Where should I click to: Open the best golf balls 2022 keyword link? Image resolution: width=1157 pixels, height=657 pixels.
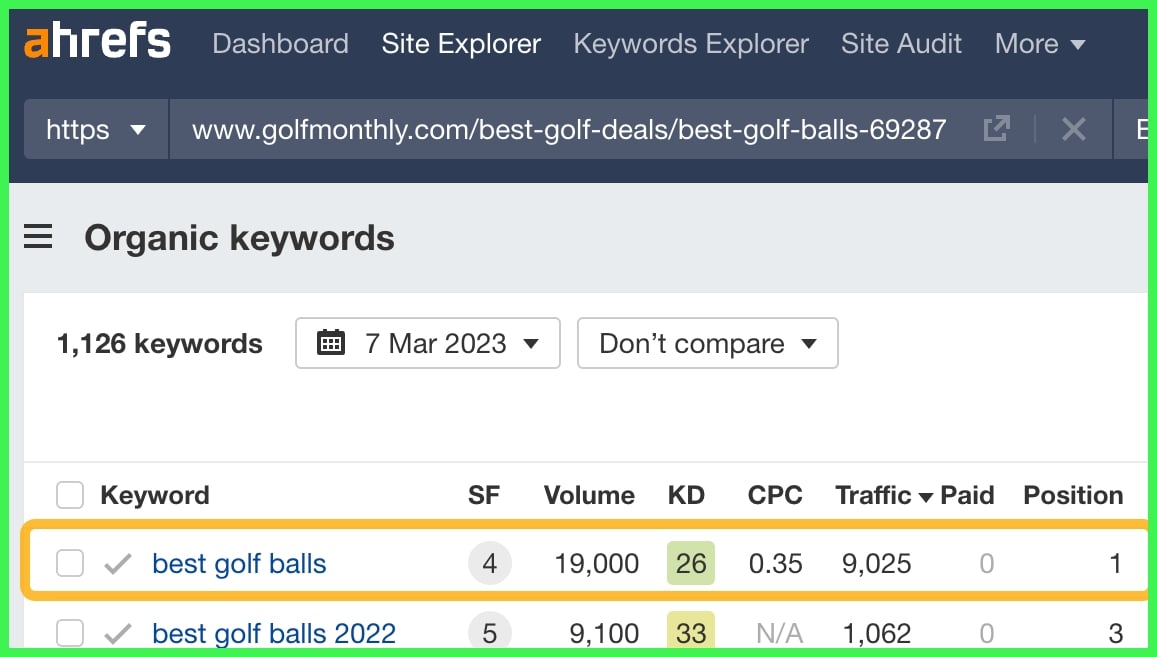point(273,633)
